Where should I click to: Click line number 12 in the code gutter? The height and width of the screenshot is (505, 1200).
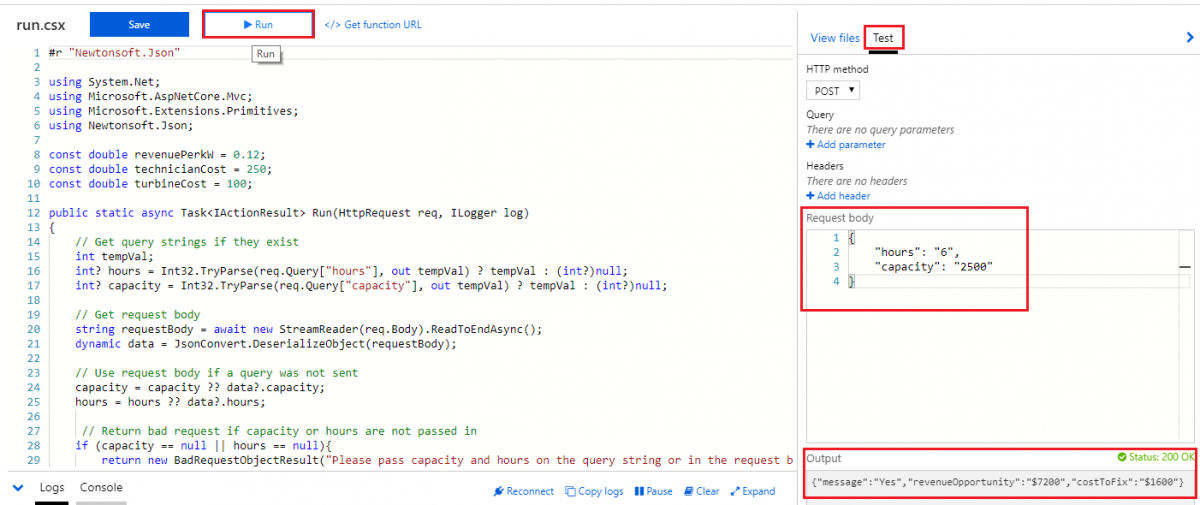[32, 213]
